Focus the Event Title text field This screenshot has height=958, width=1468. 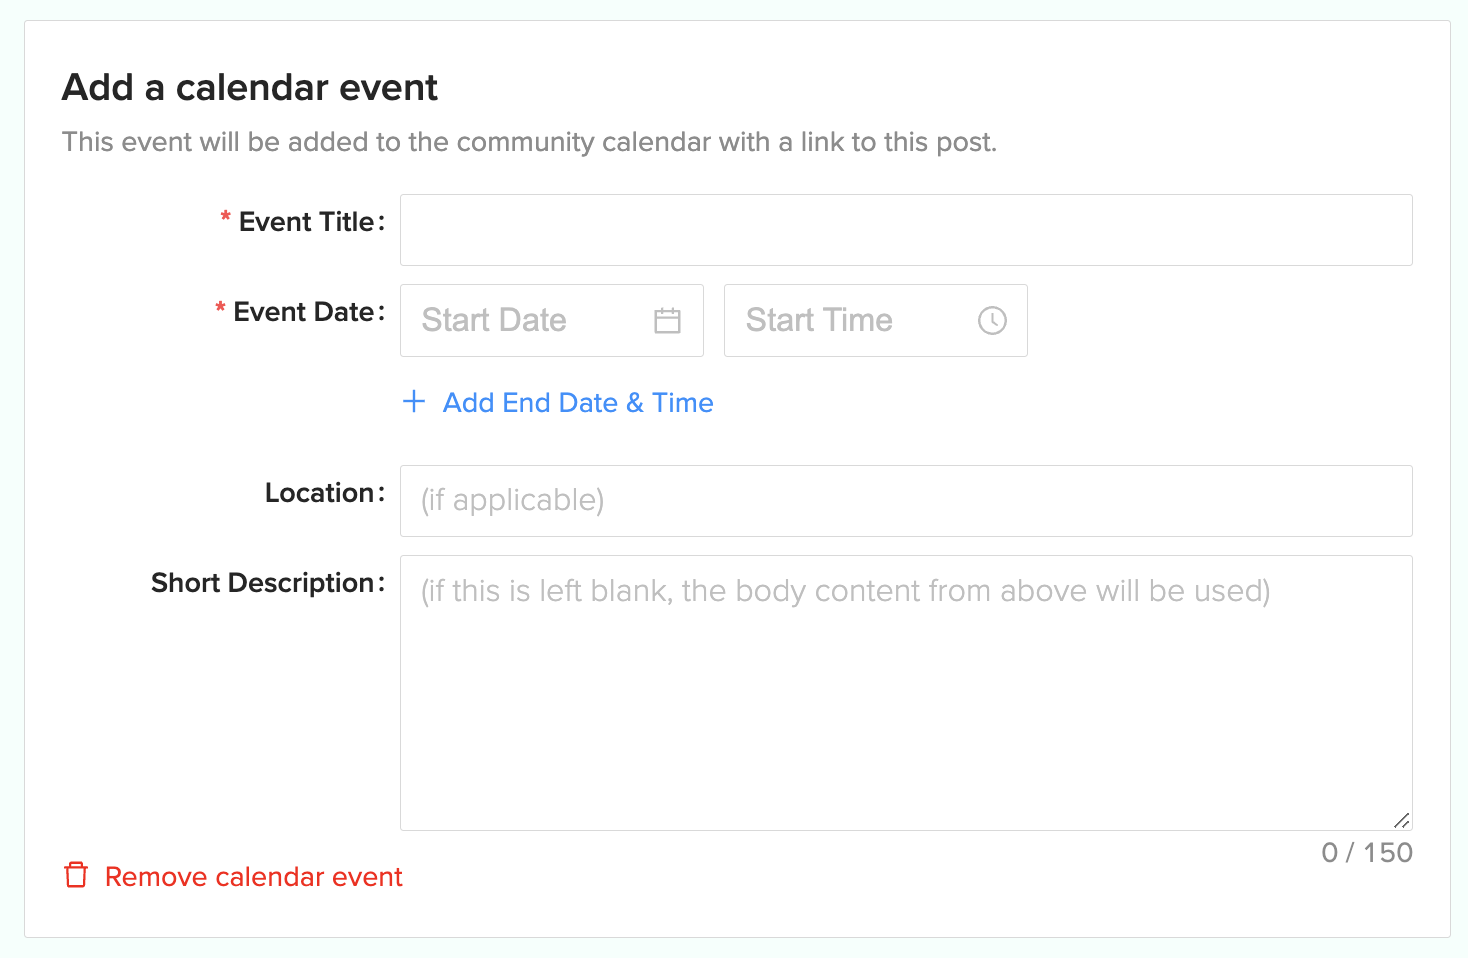906,230
